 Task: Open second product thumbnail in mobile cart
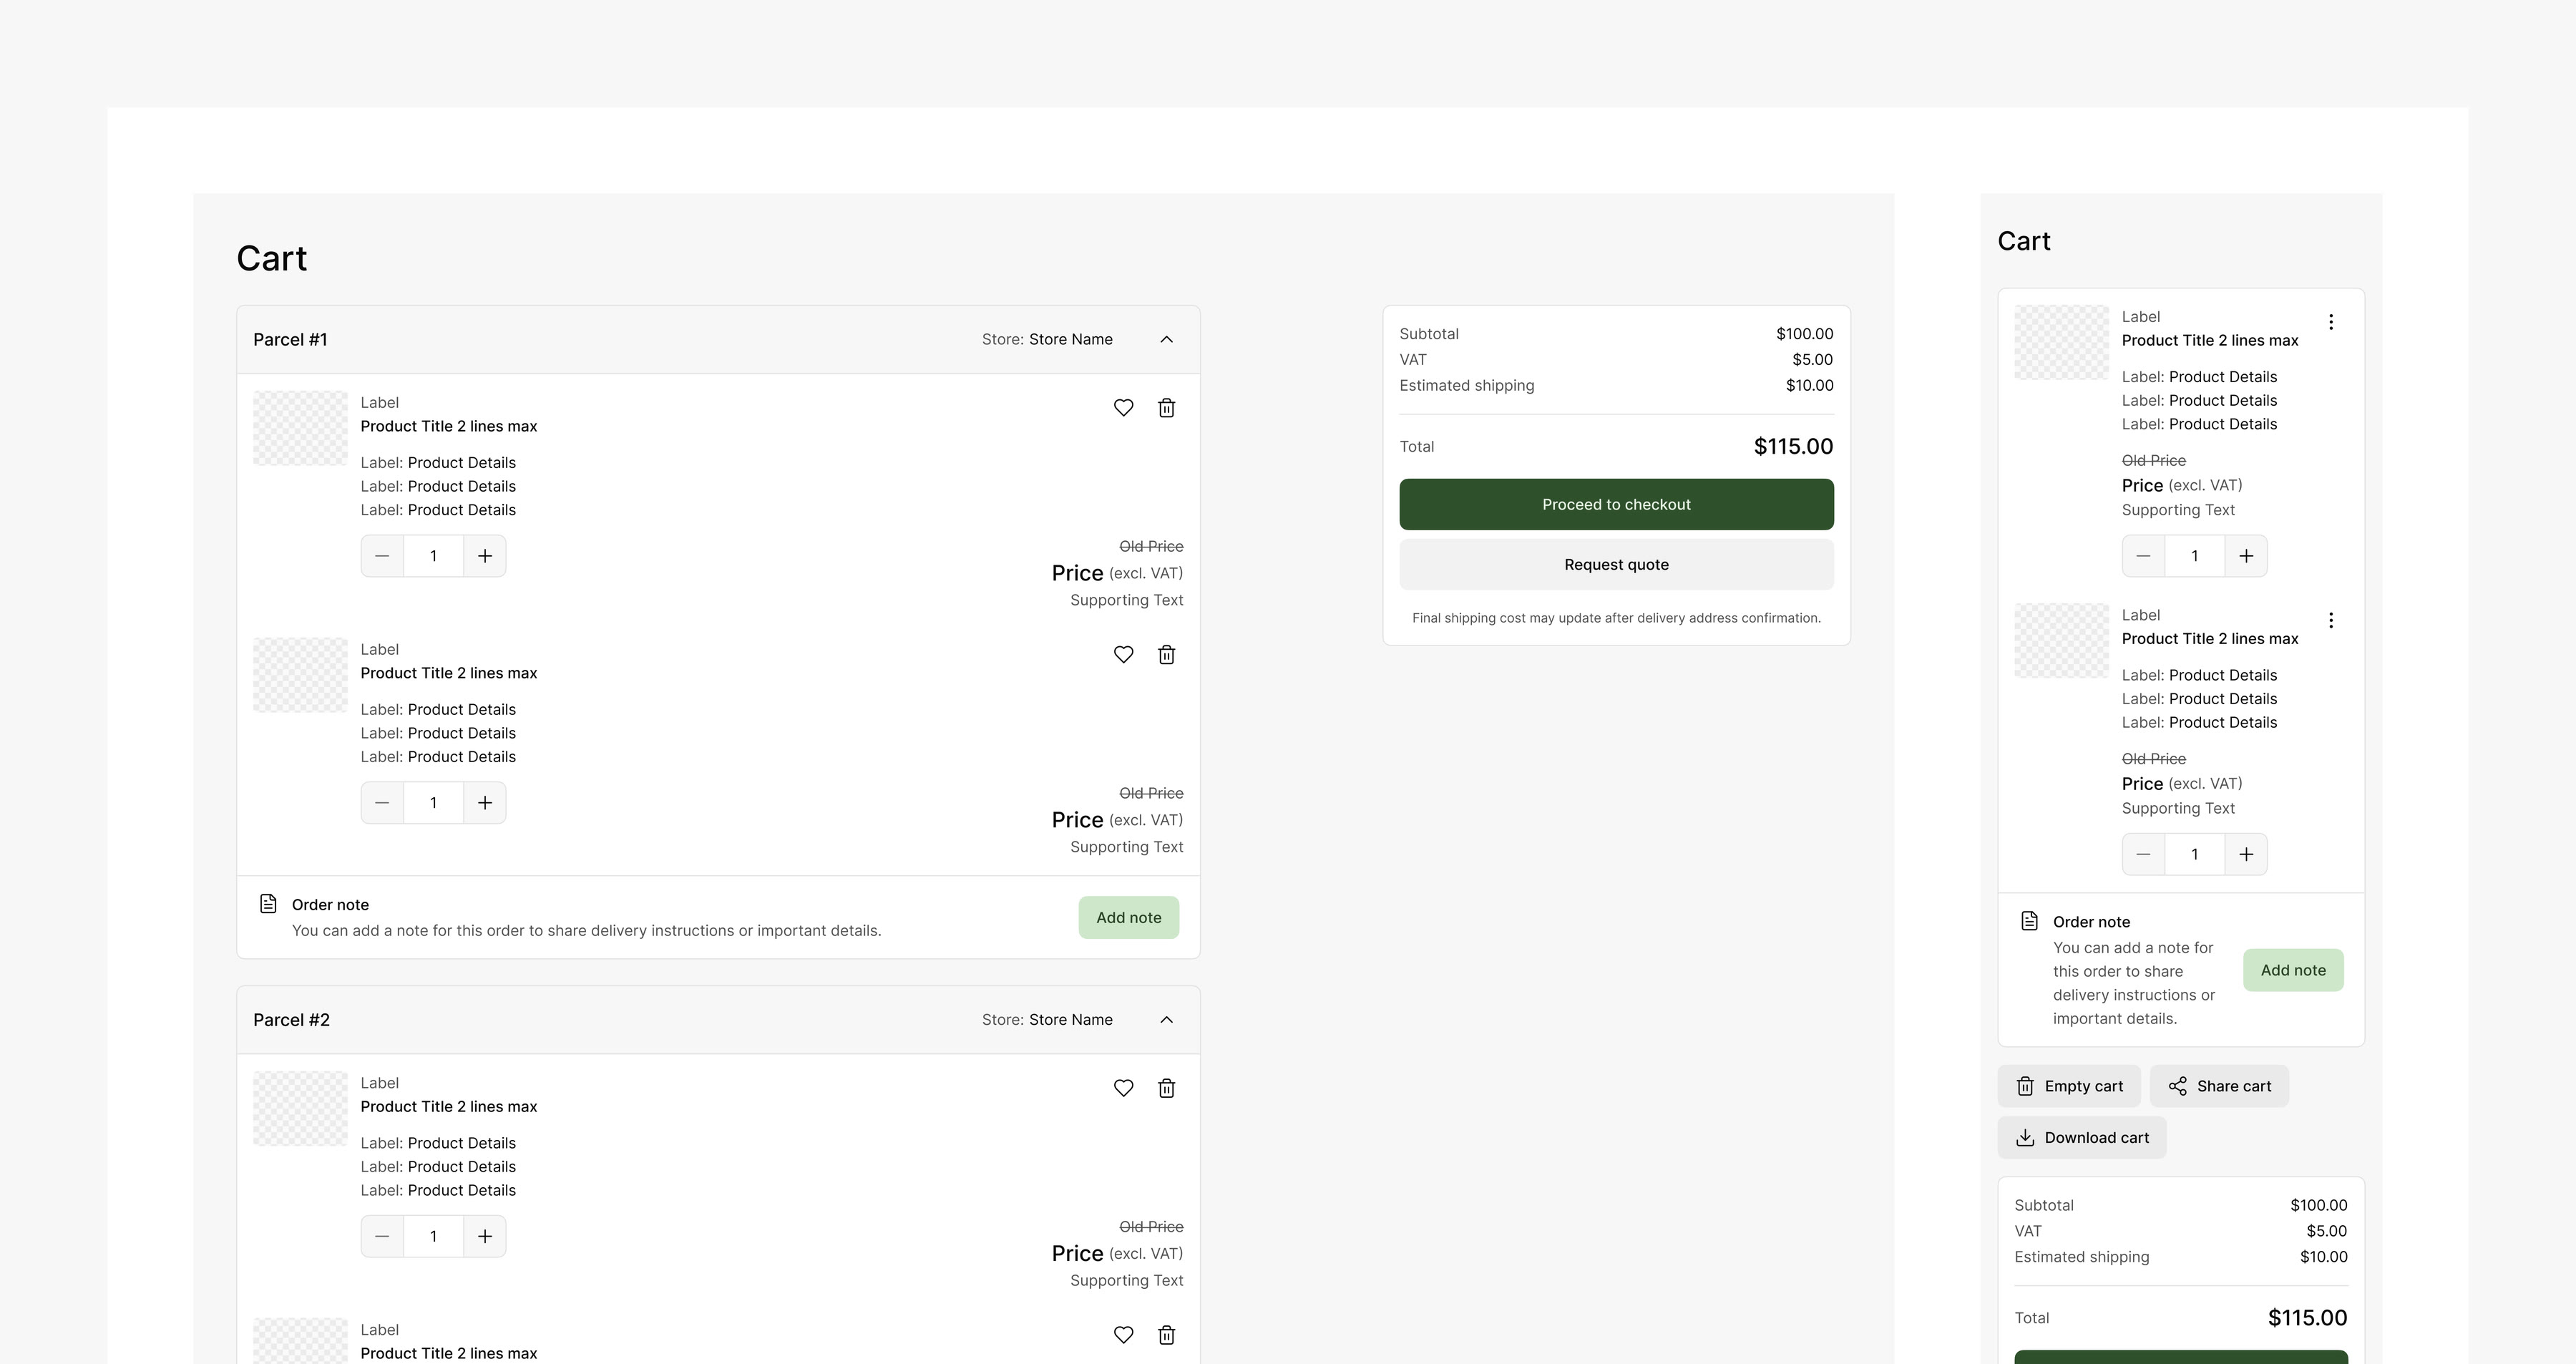[2061, 640]
